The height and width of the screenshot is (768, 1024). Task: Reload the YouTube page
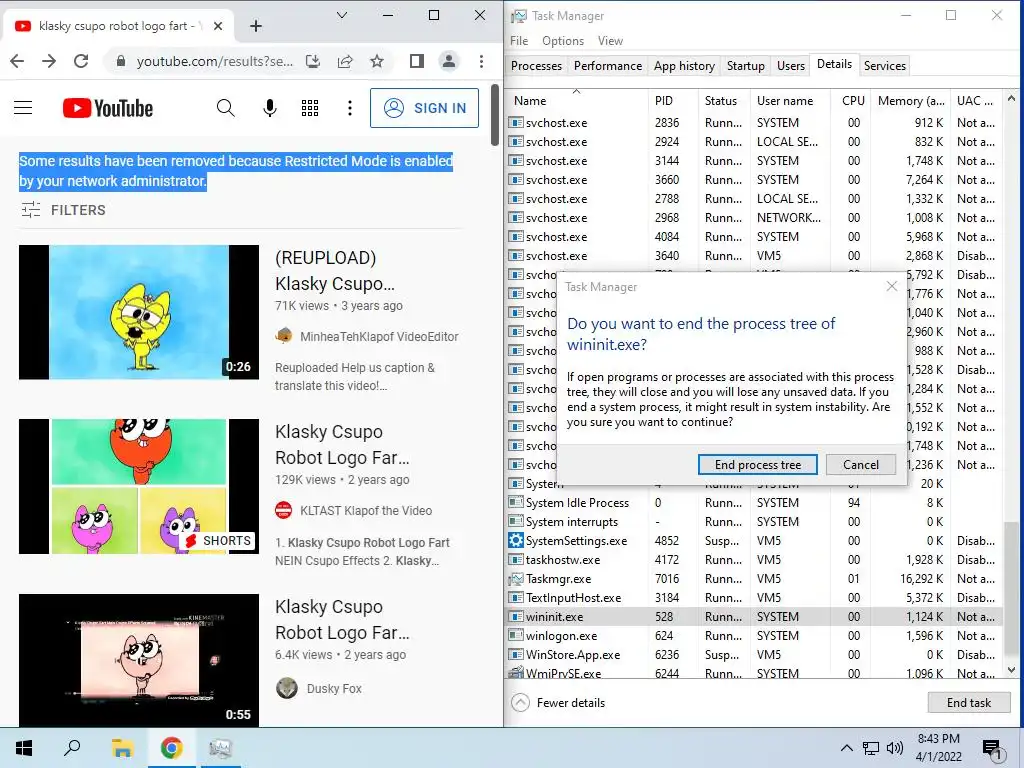click(x=81, y=61)
